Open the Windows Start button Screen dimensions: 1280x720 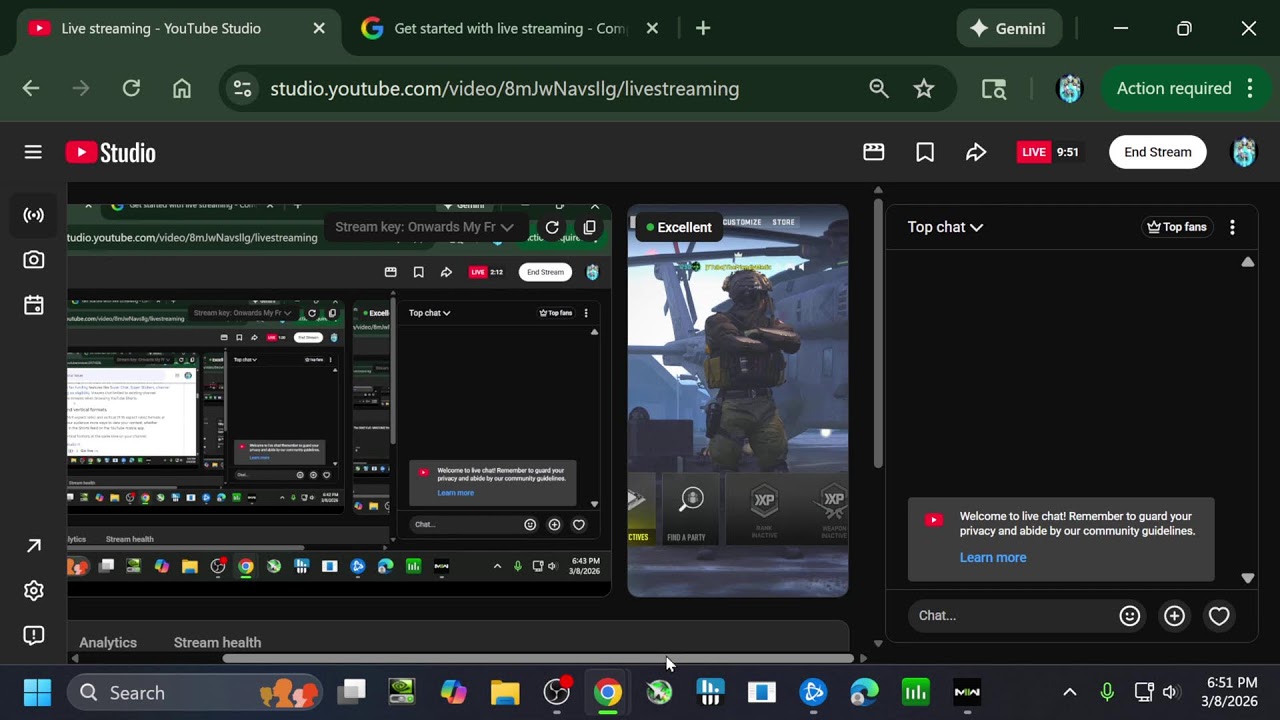(37, 692)
